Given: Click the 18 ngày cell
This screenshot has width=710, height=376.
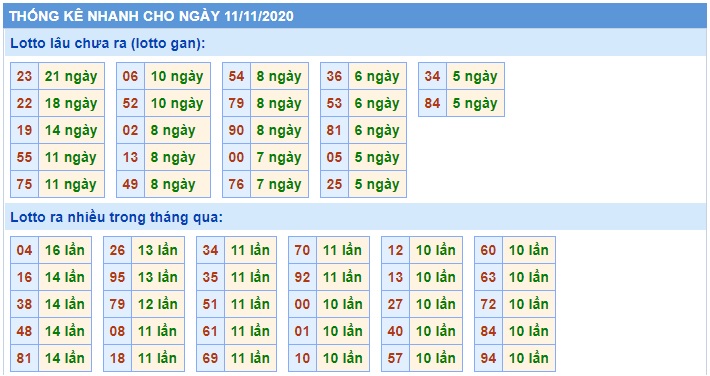Looking at the screenshot, I should pos(71,103).
